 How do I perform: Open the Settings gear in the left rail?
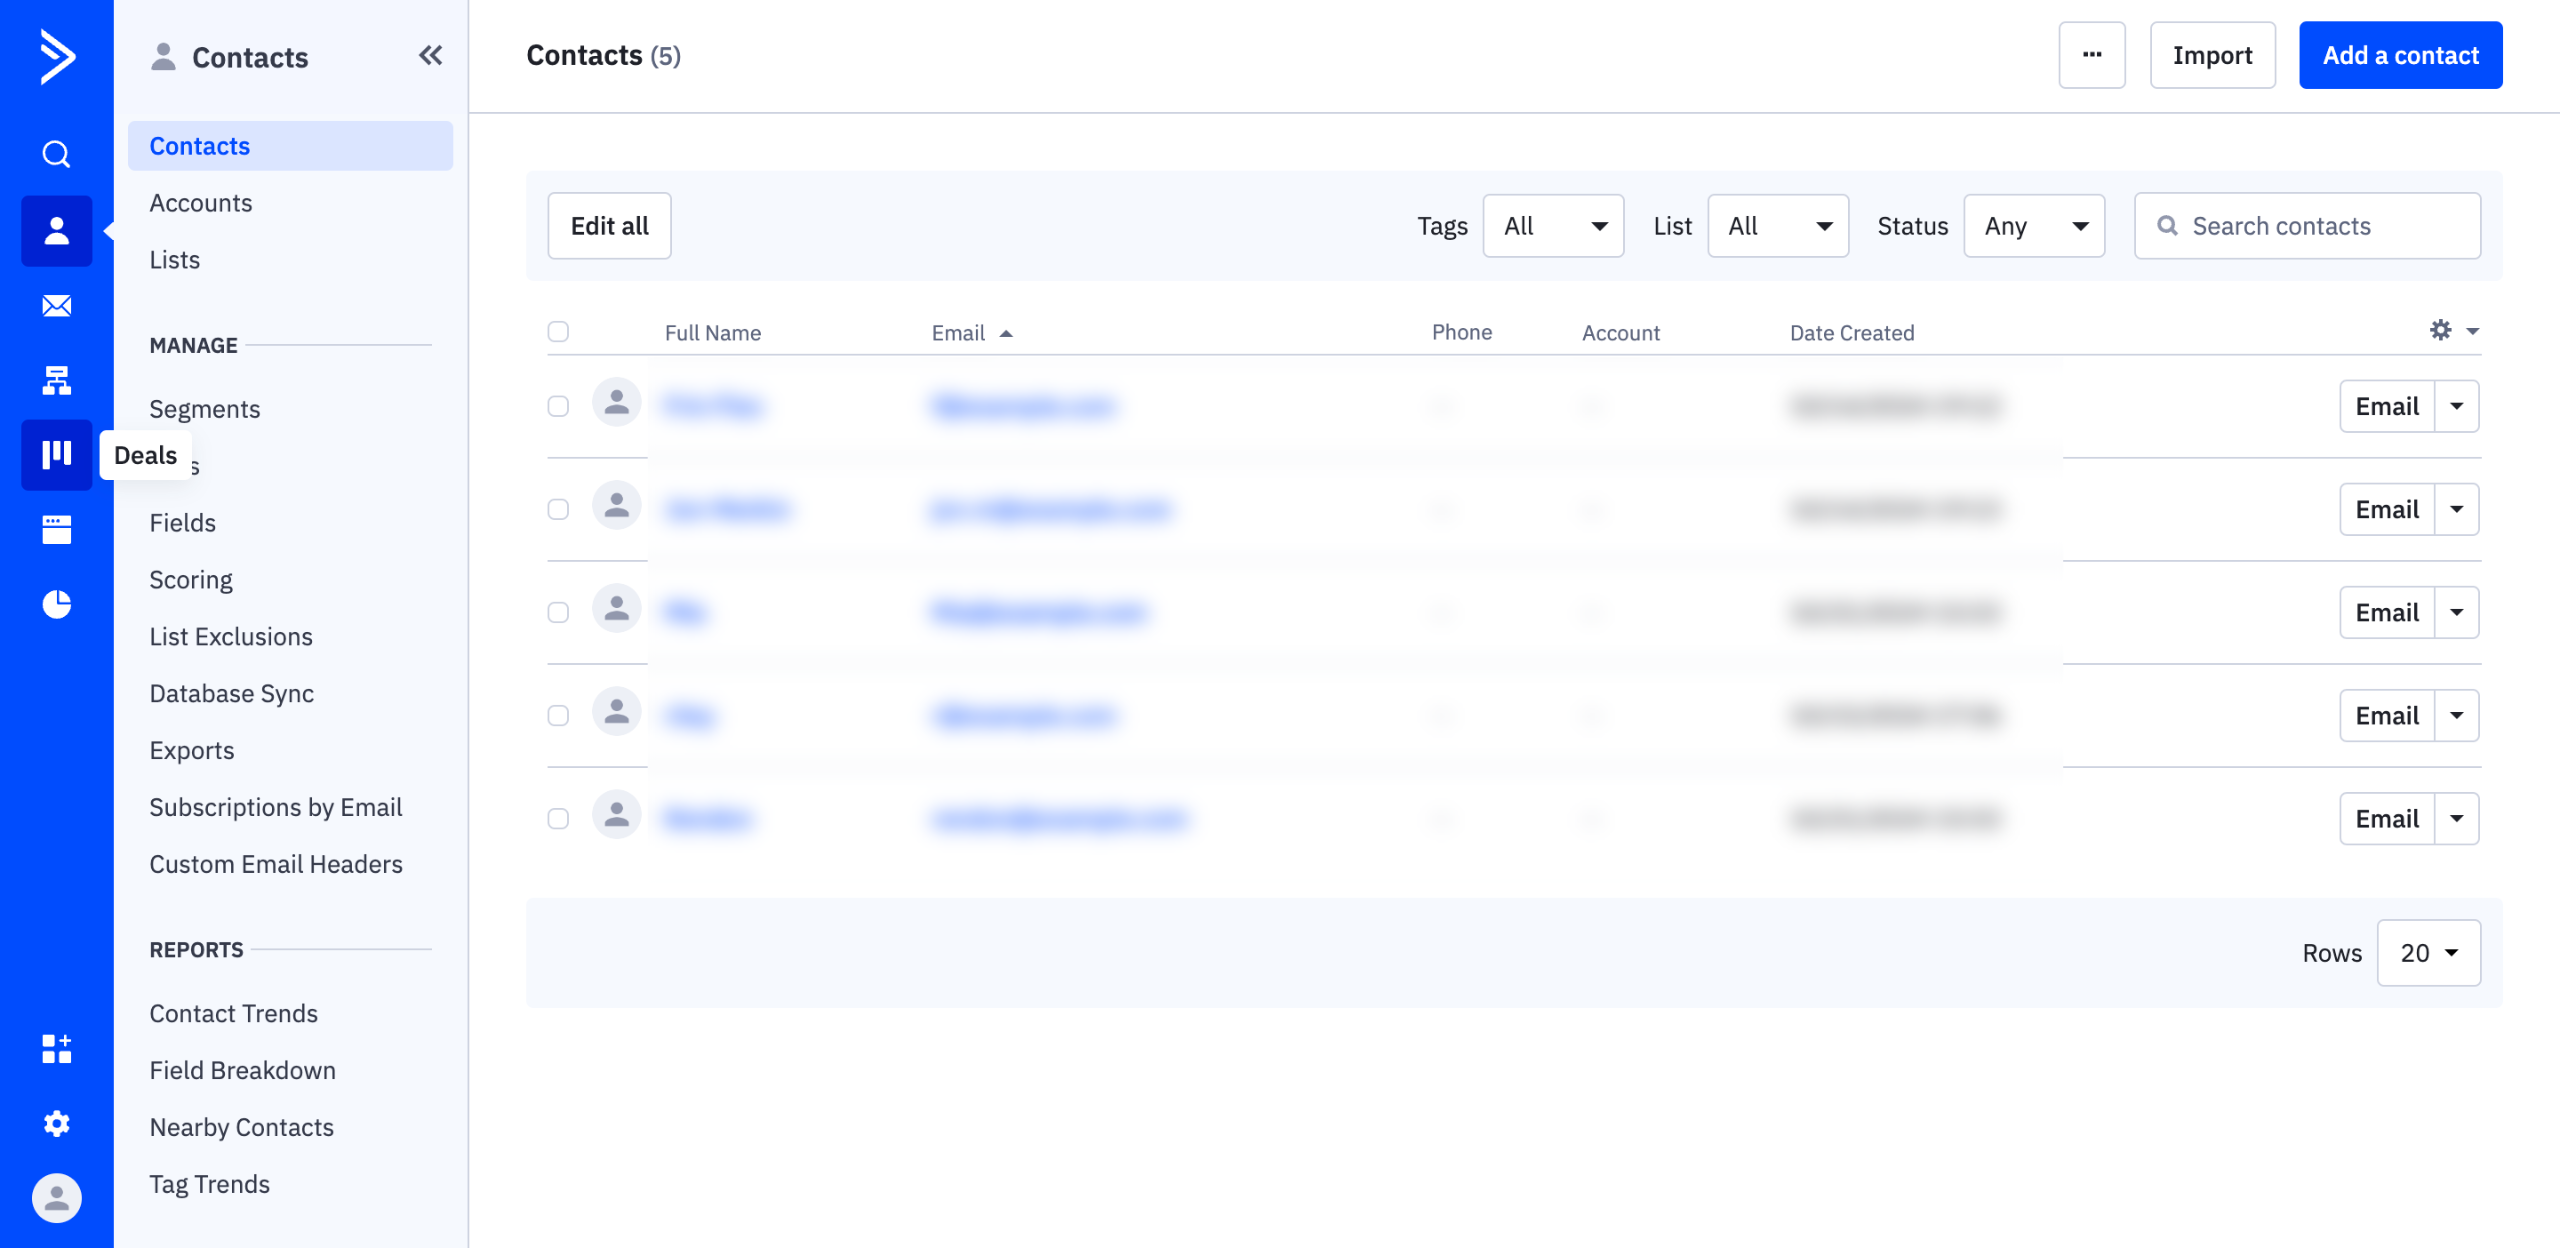click(x=56, y=1124)
